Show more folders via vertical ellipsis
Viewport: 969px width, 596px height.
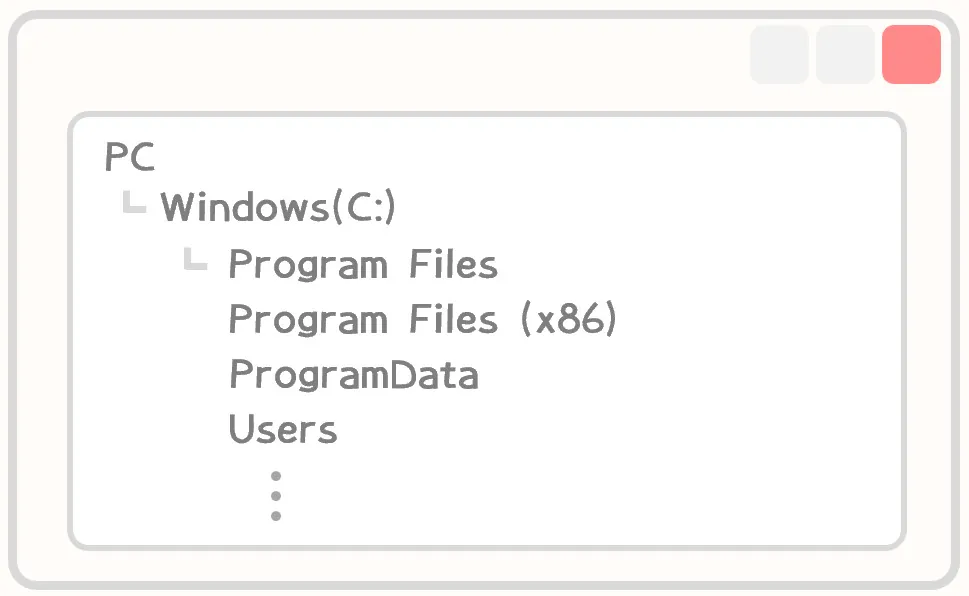pyautogui.click(x=276, y=496)
